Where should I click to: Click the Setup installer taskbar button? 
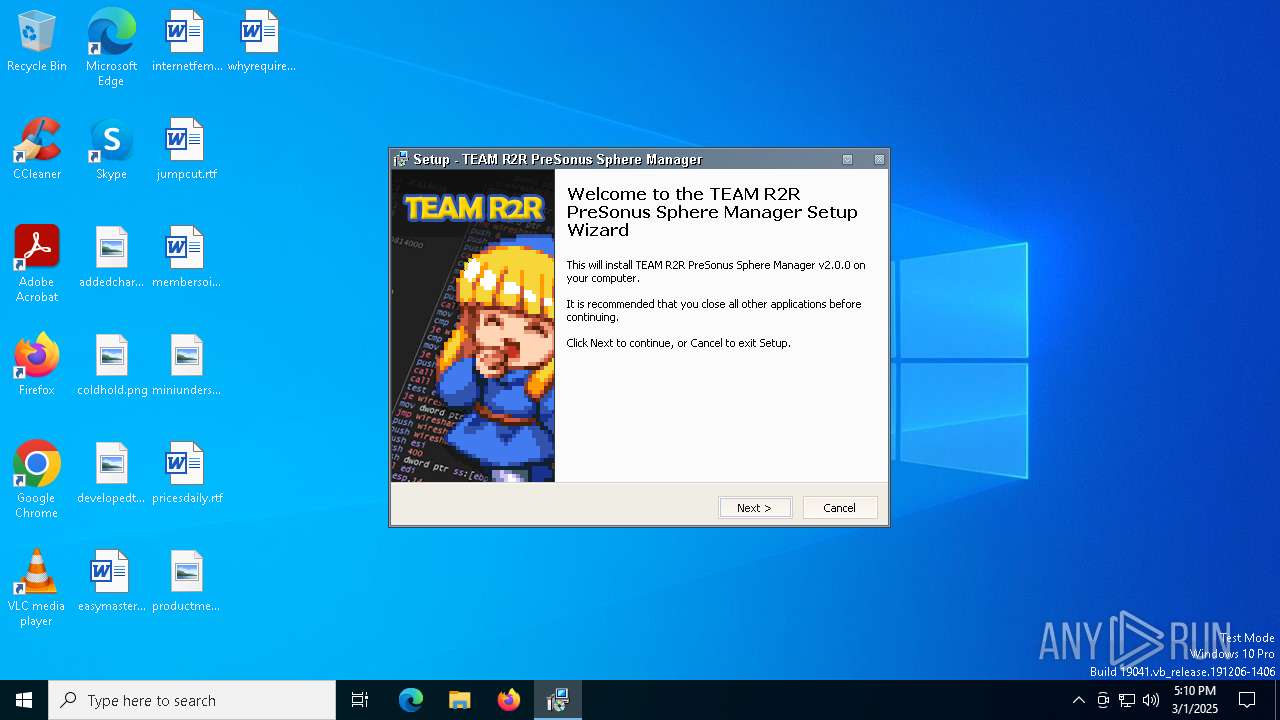click(558, 700)
